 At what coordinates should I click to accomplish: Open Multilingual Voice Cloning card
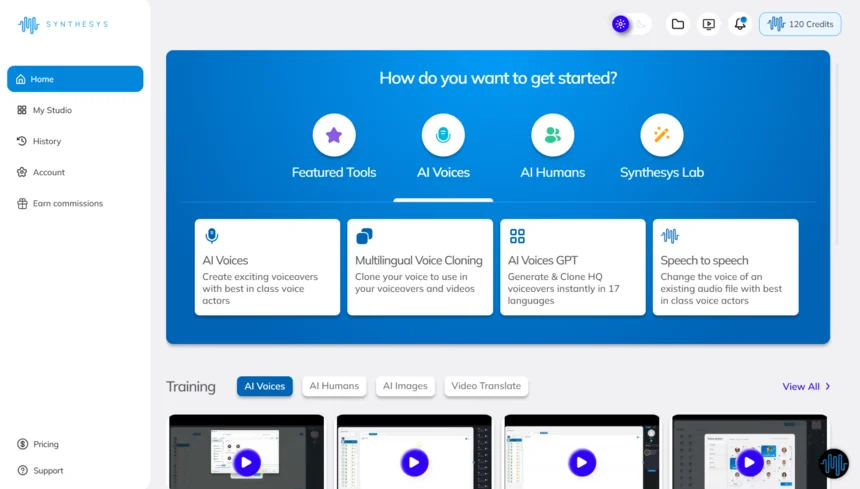coord(420,267)
